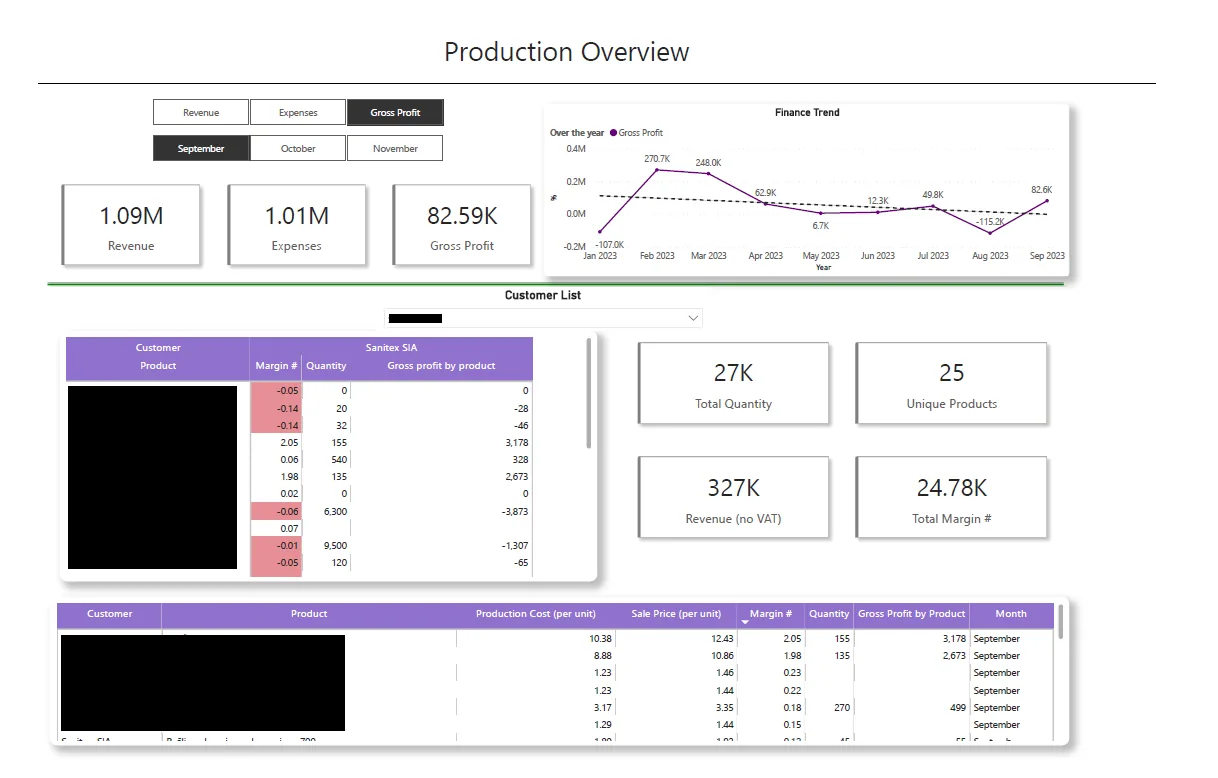Viewport: 1218px width, 778px height.
Task: Click production cost value 10.38
Action: [601, 638]
